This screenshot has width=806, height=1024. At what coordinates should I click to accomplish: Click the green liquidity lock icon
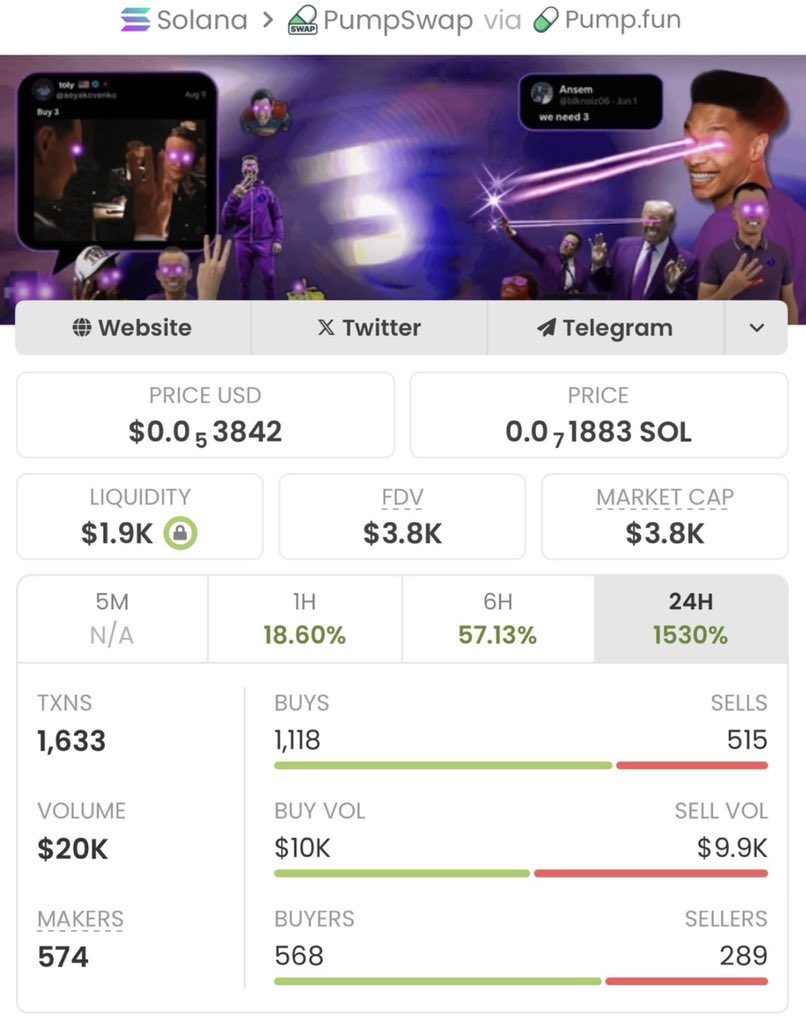[180, 533]
